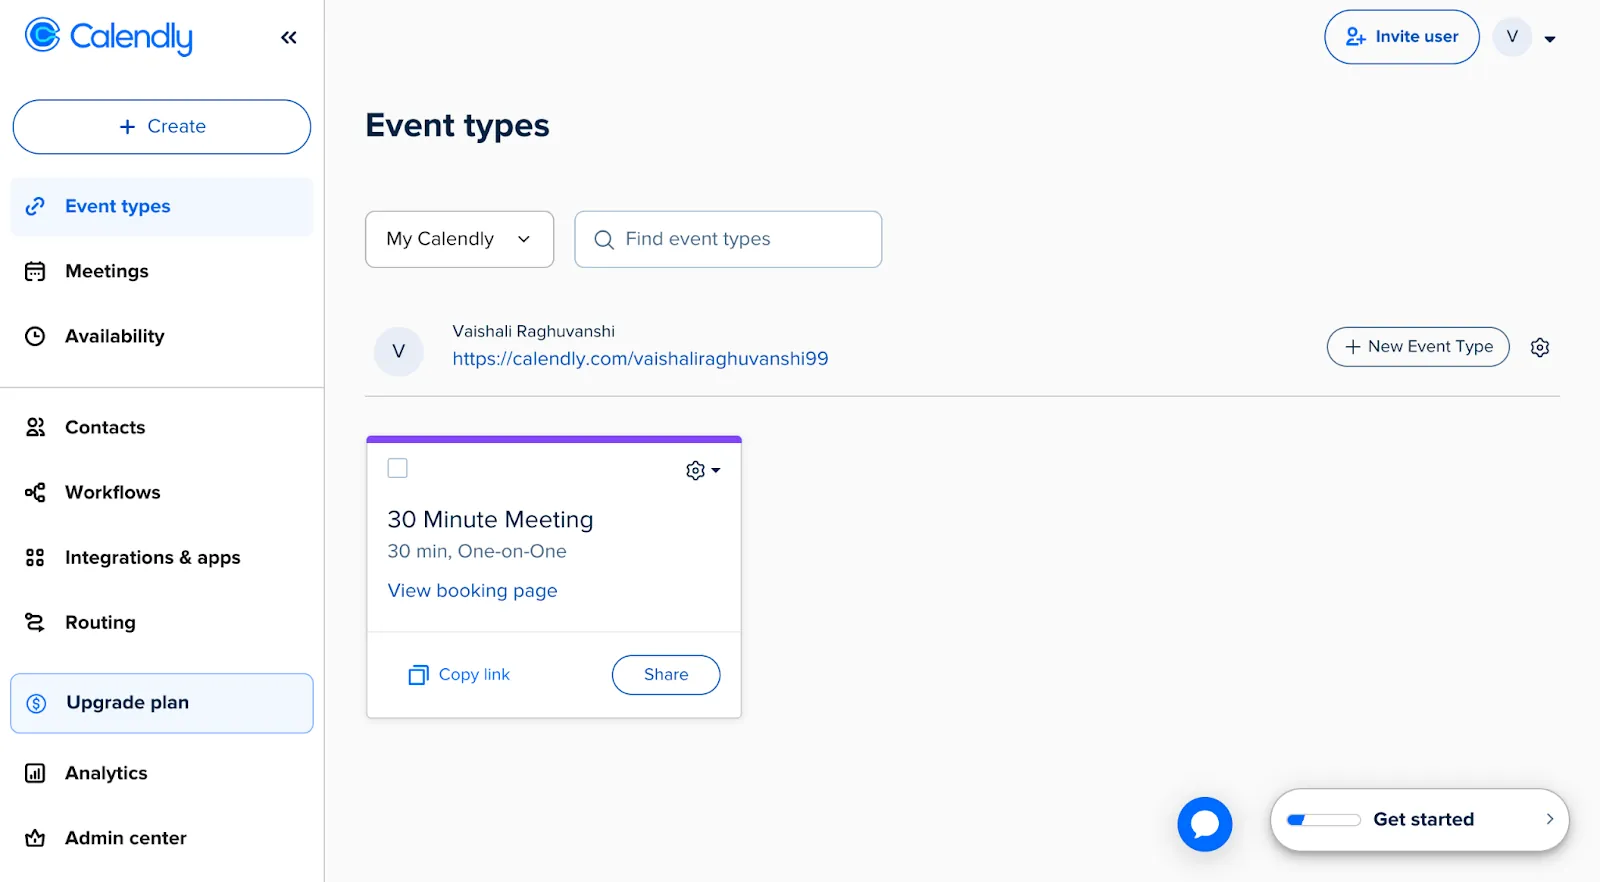Click 30 Minute Meeting title
This screenshot has width=1600, height=882.
click(490, 520)
